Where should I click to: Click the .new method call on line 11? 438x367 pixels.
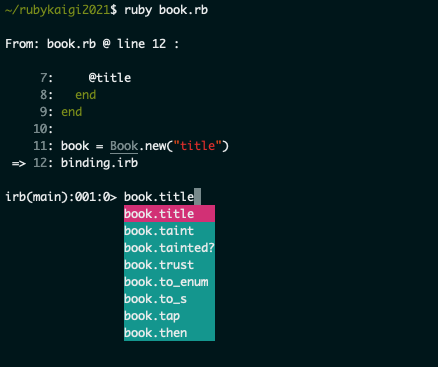tap(152, 146)
